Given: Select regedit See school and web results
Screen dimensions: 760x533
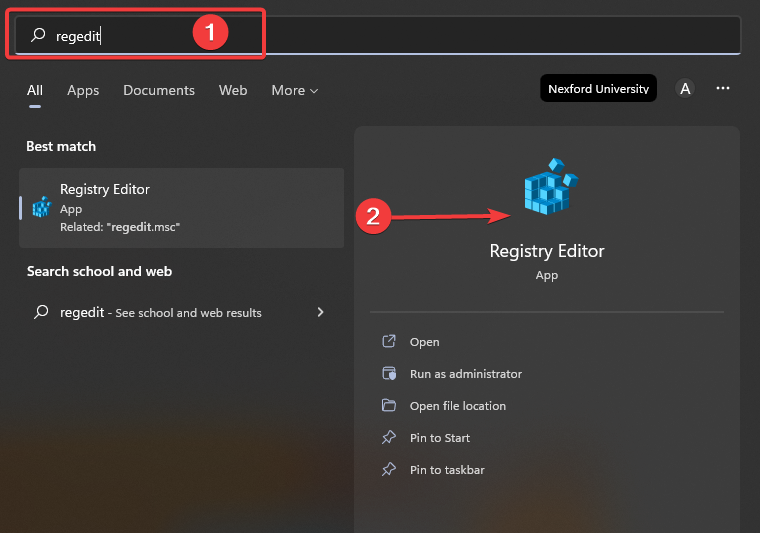Looking at the screenshot, I should [160, 312].
